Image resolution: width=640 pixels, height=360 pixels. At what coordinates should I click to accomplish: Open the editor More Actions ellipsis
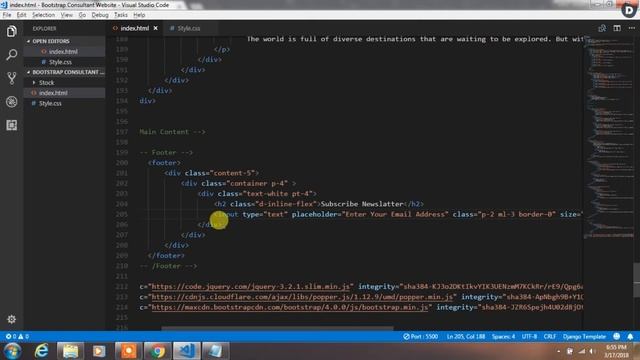tap(631, 28)
